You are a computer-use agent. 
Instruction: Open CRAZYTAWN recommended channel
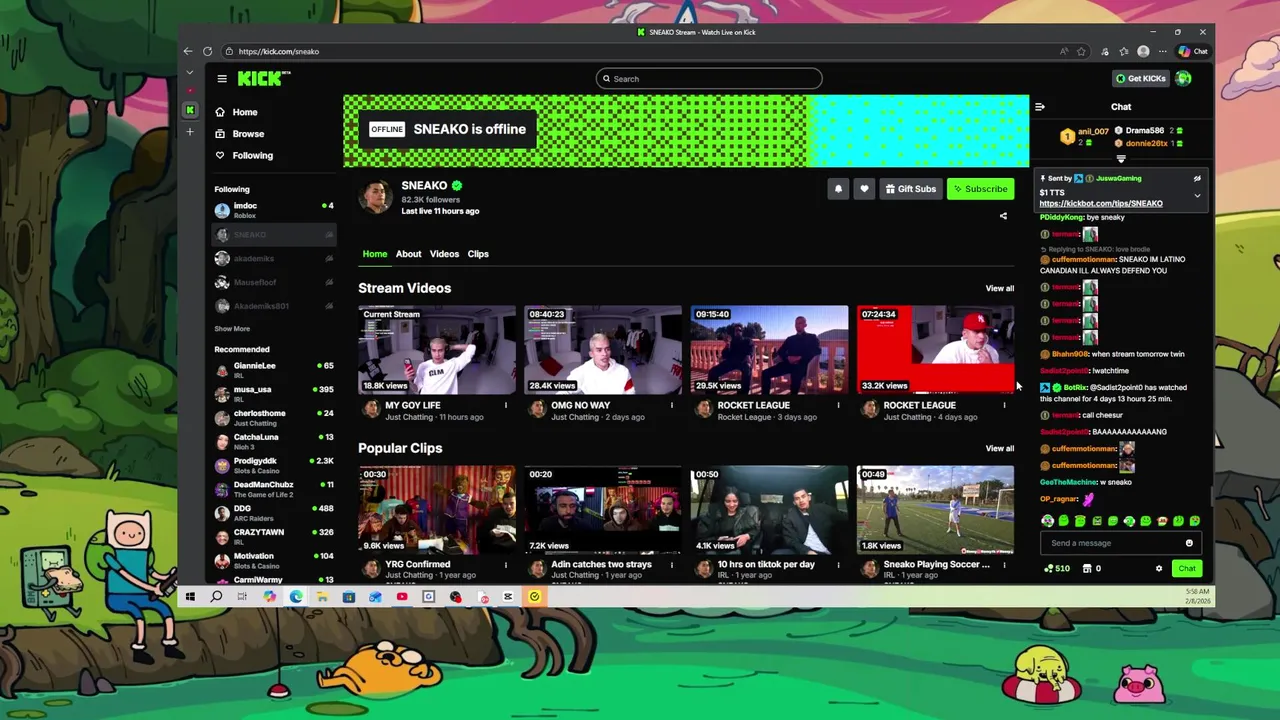pyautogui.click(x=274, y=536)
